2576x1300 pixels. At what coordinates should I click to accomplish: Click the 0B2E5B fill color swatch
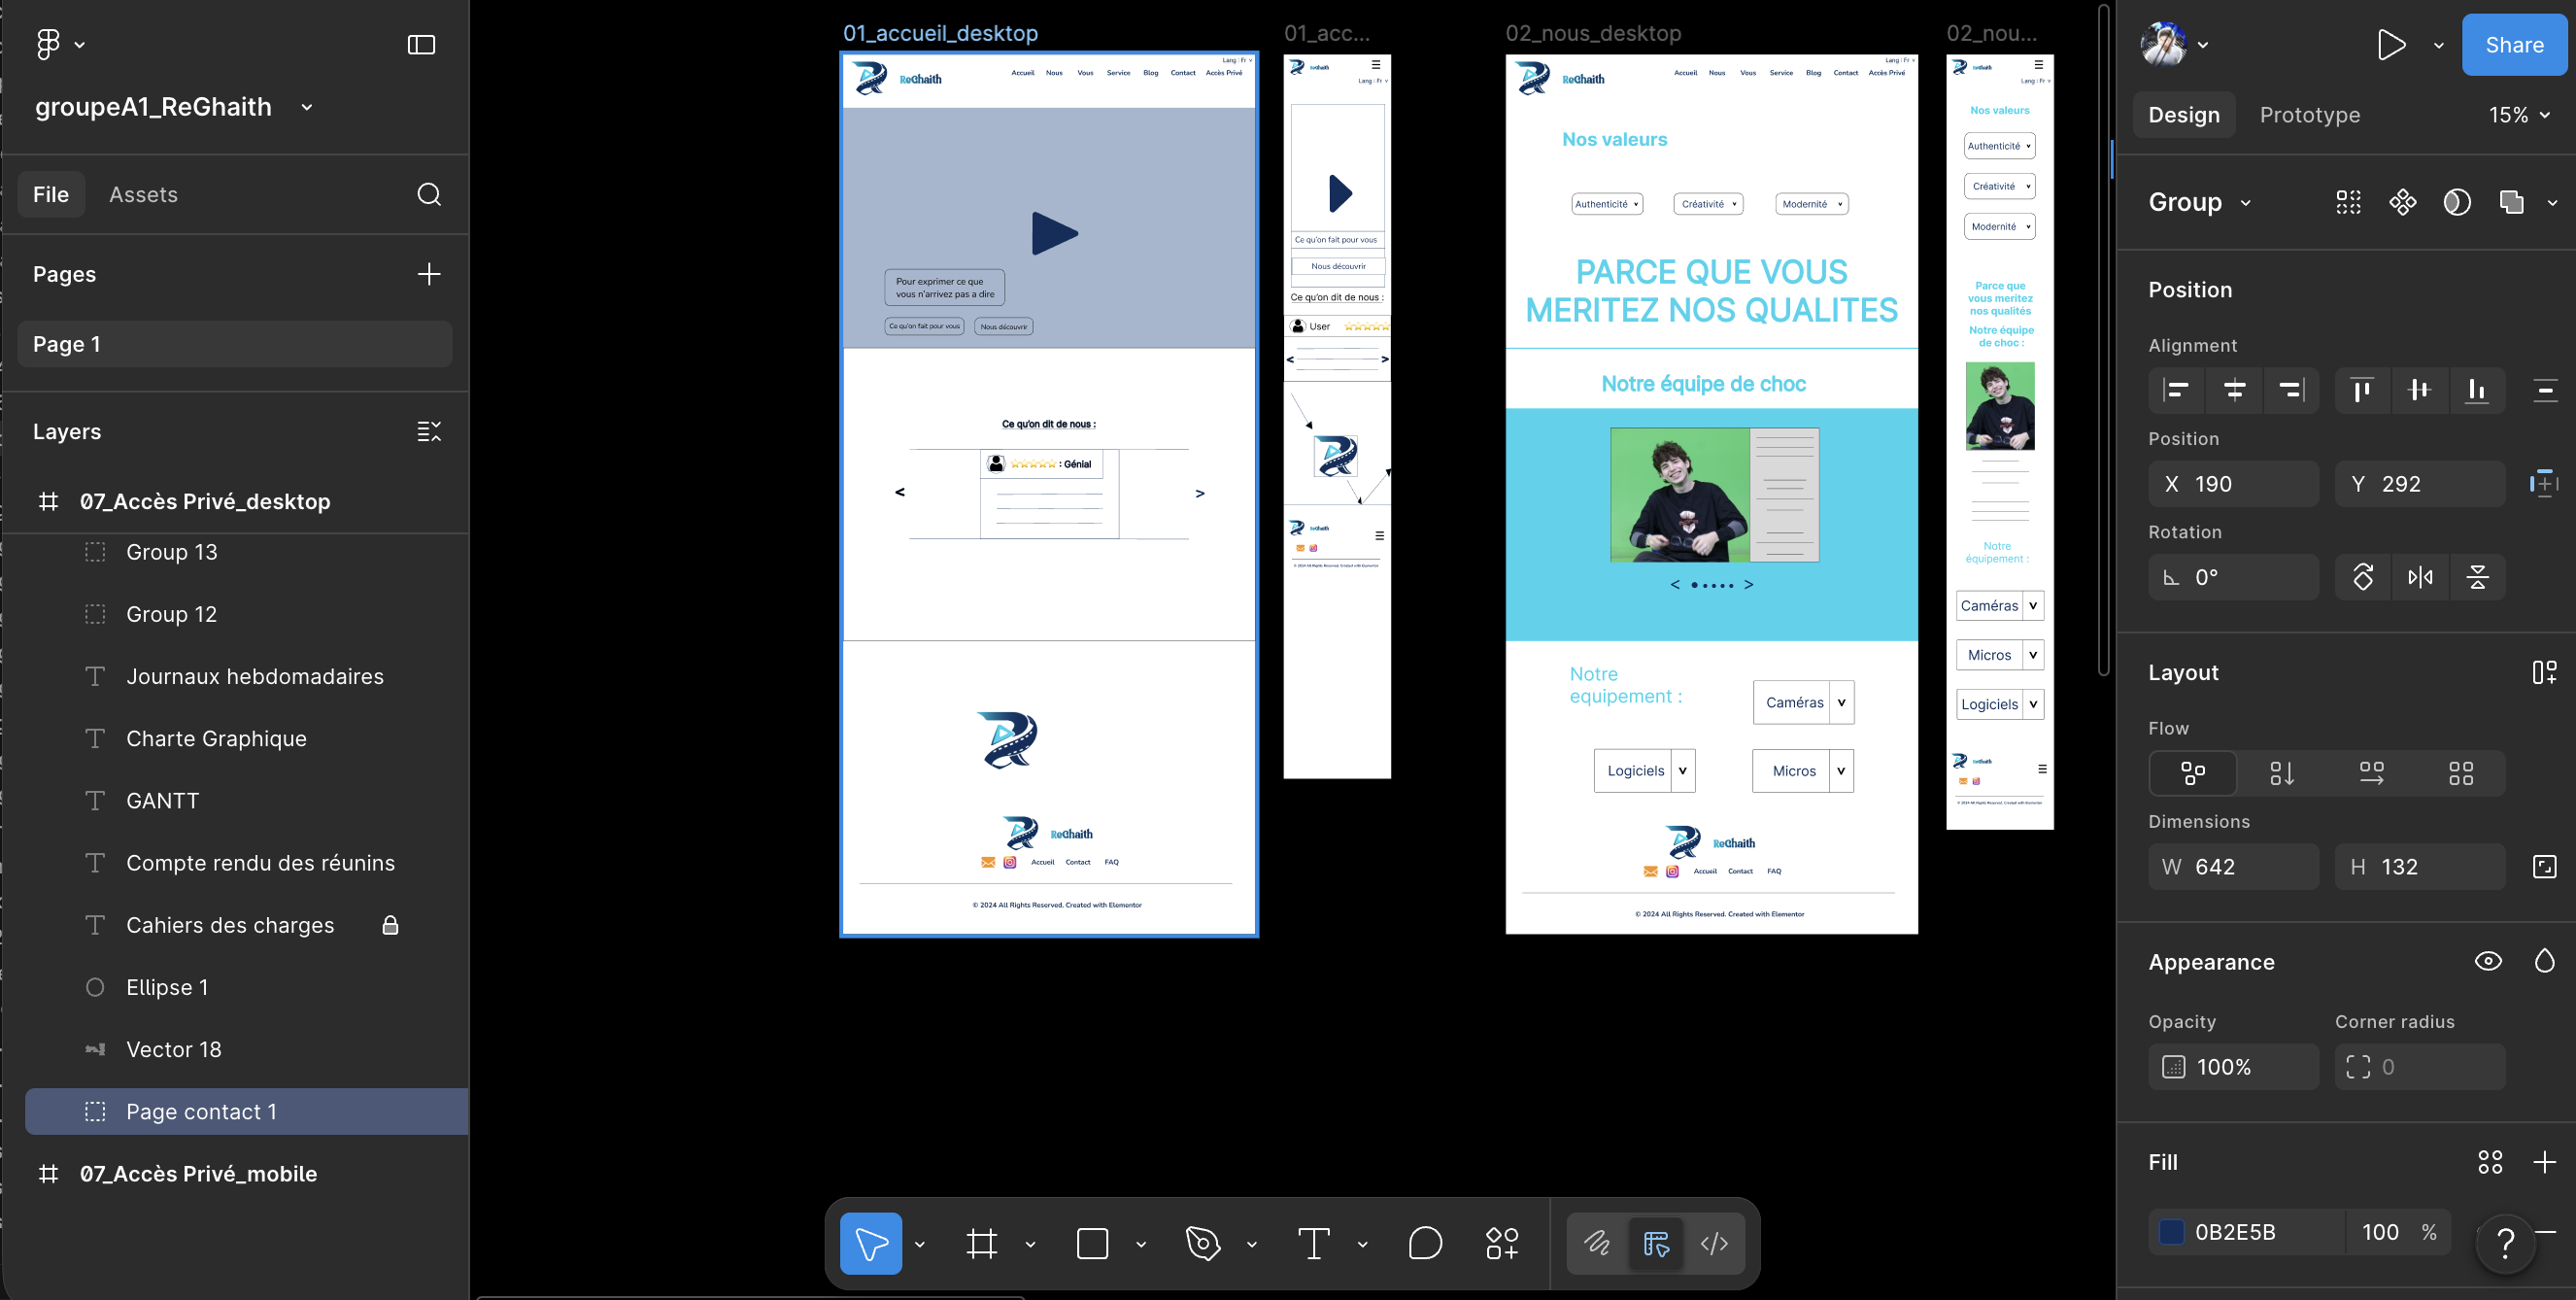point(2171,1232)
